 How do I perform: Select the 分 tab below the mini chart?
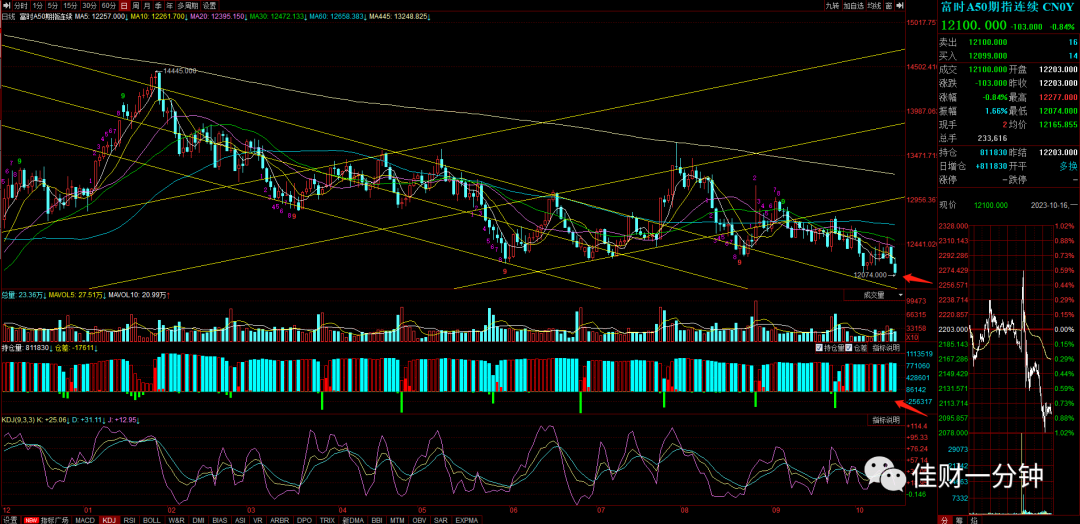coord(946,519)
